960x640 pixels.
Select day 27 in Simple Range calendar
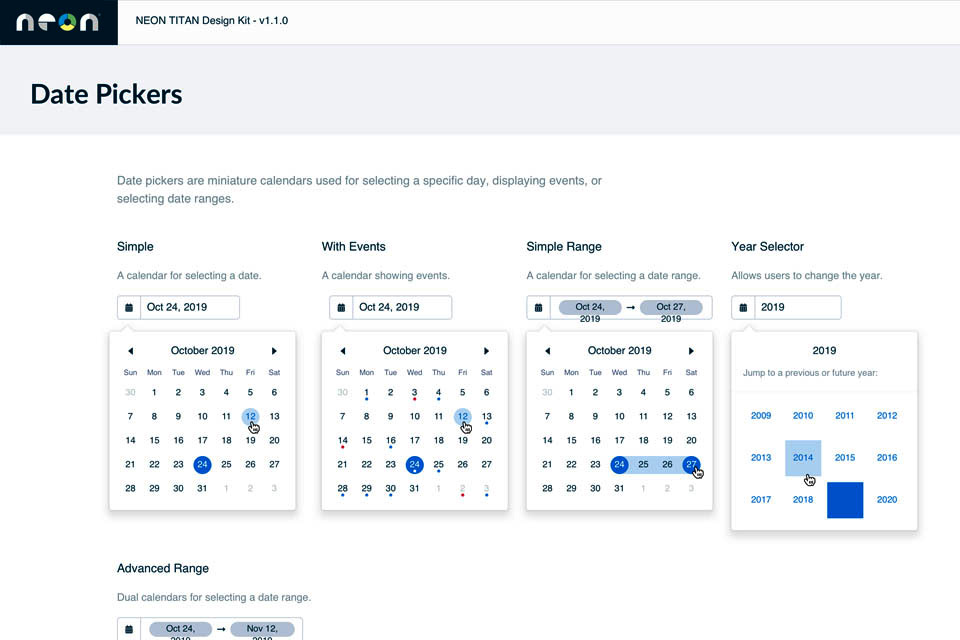[691, 464]
